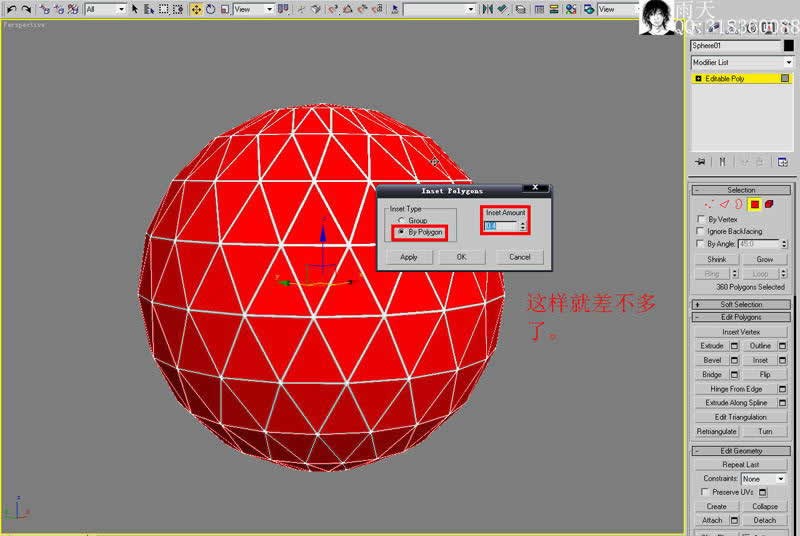Open the Modifier List dropdown
Screen dimensions: 800x536
coord(741,62)
